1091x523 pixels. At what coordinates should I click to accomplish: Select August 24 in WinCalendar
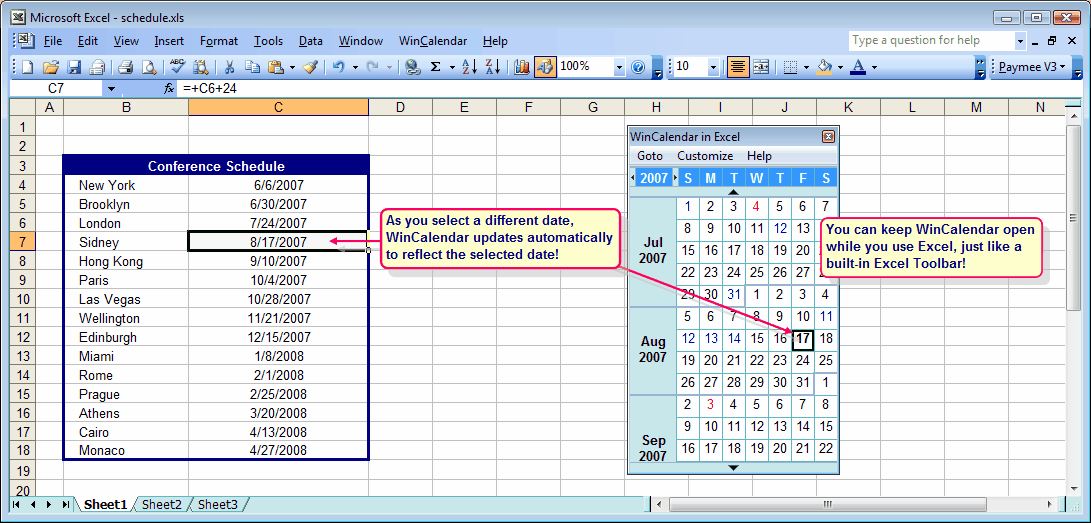pos(803,360)
